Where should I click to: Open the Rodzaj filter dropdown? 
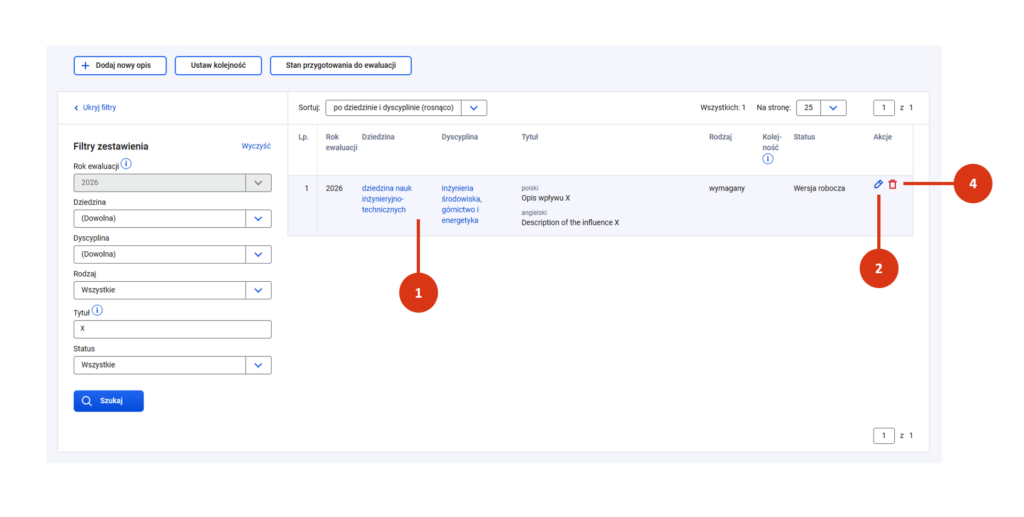(172, 291)
